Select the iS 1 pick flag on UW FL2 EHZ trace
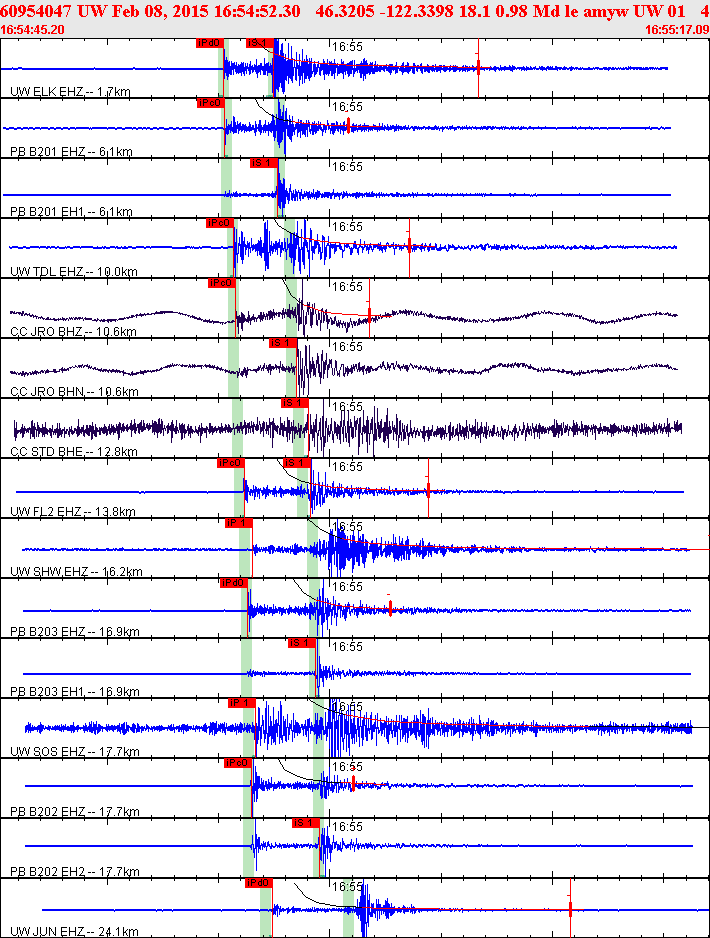The height and width of the screenshot is (938, 710). pos(297,462)
